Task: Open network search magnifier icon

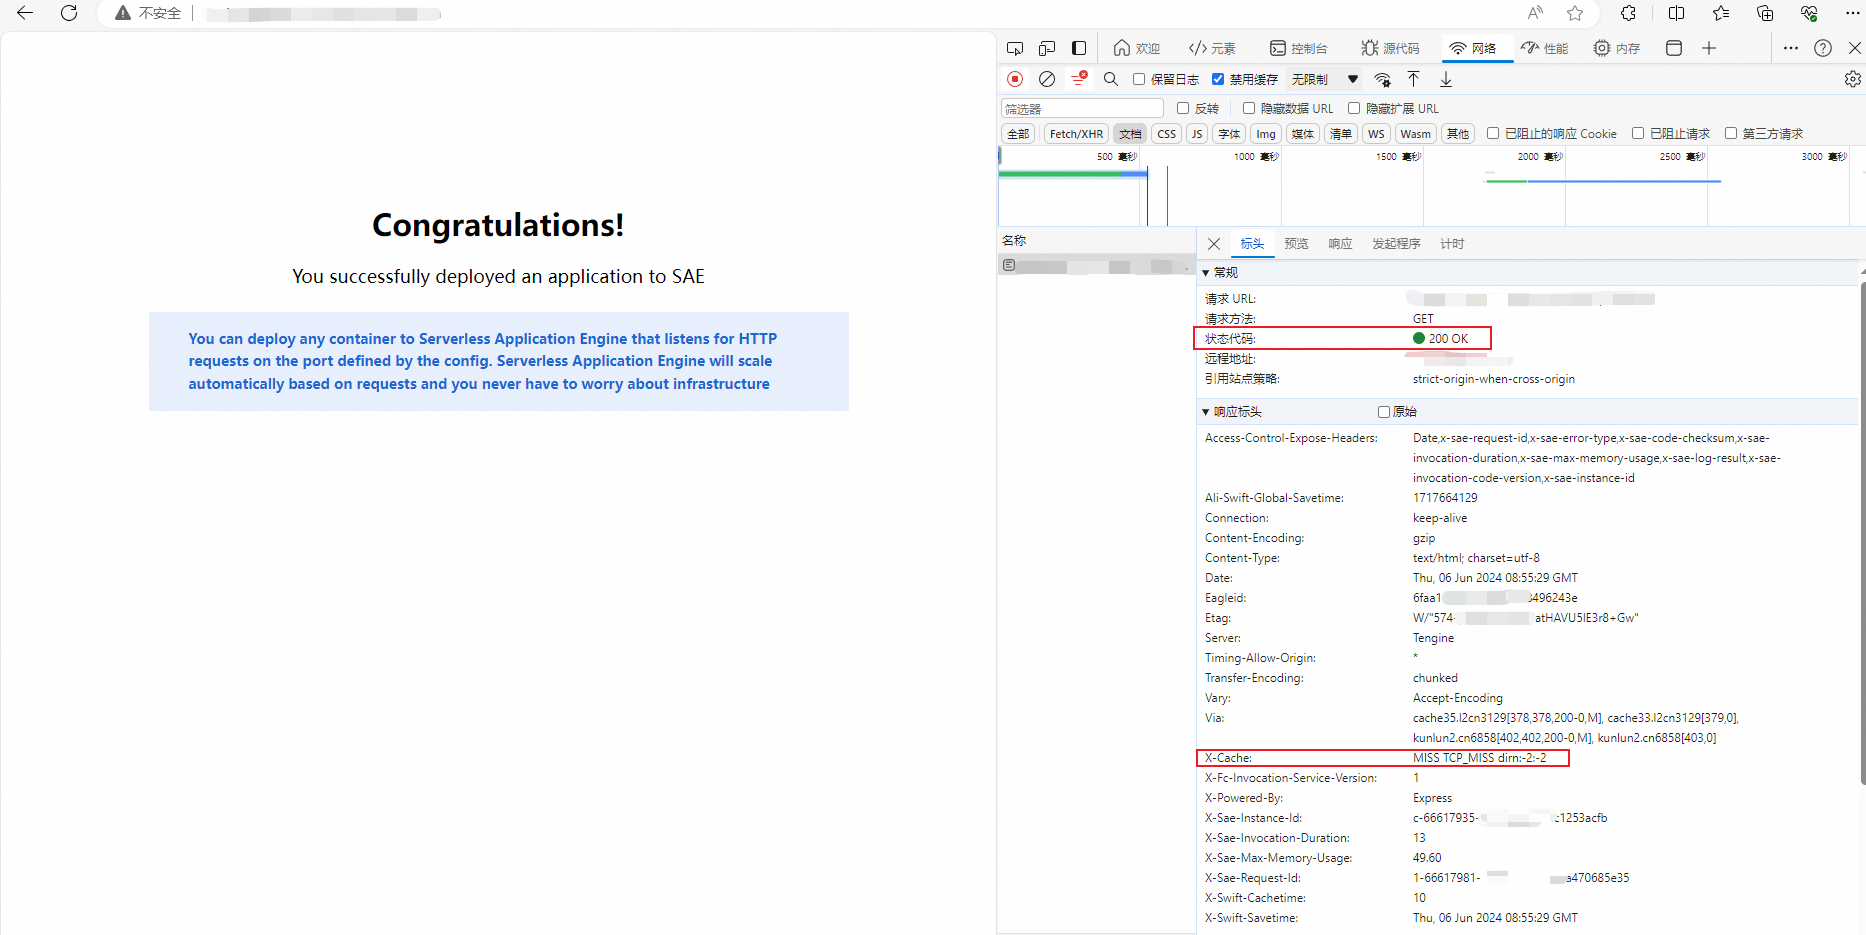Action: point(1111,79)
